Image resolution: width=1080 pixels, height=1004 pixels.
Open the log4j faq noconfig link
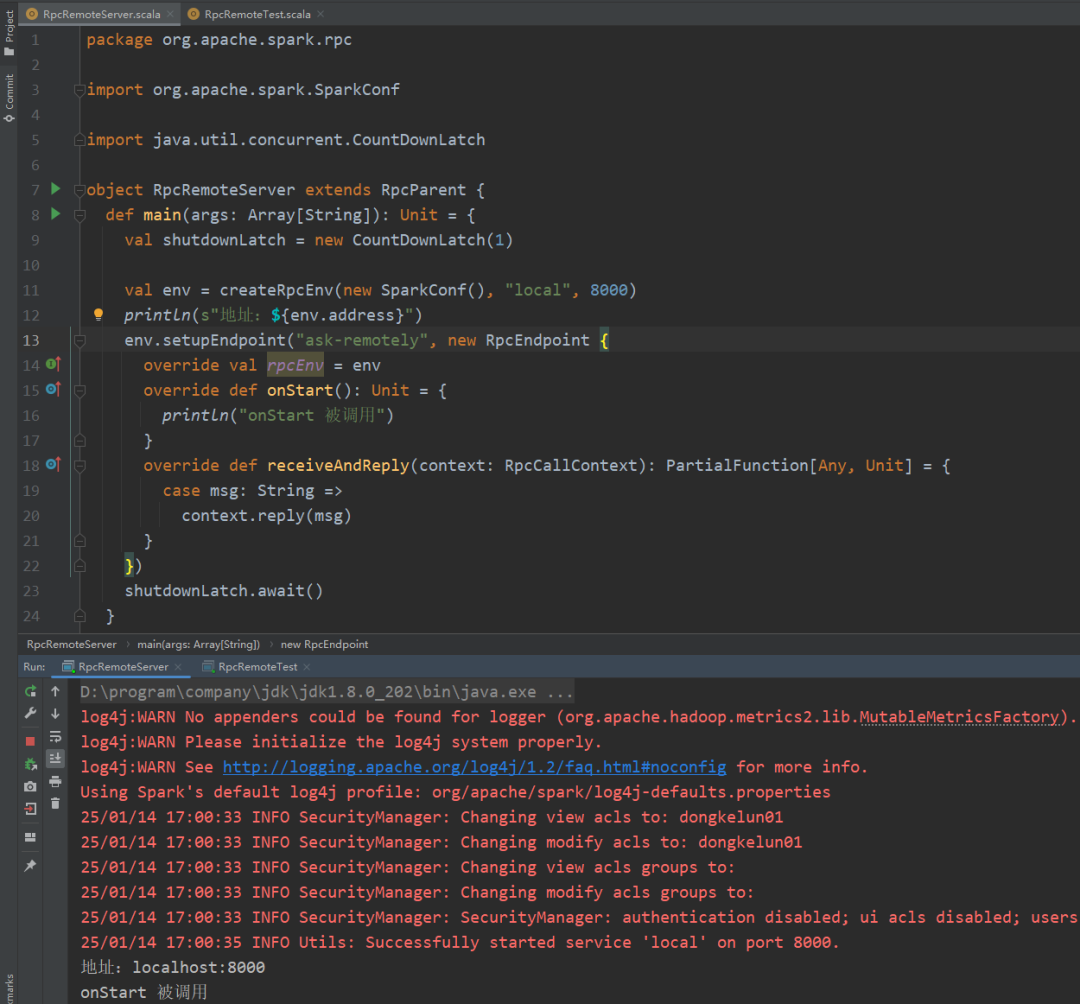tap(474, 767)
